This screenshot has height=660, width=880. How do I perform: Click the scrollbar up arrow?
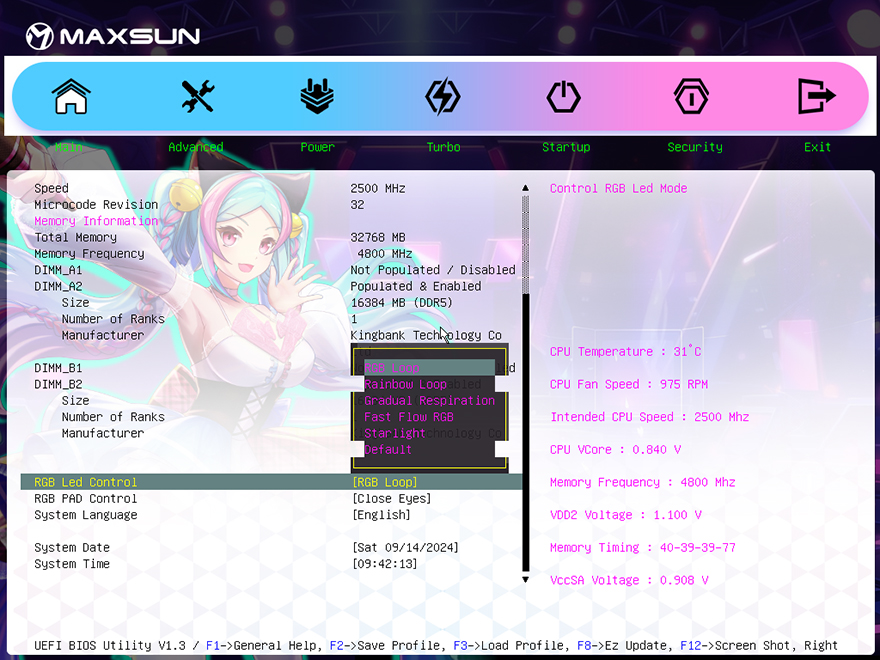[x=525, y=188]
